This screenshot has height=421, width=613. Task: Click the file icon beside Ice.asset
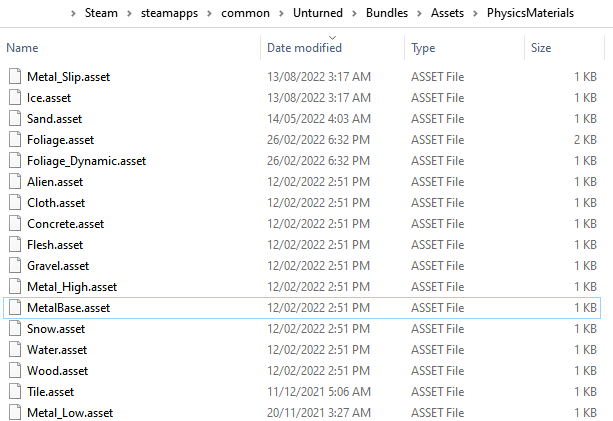(15, 97)
